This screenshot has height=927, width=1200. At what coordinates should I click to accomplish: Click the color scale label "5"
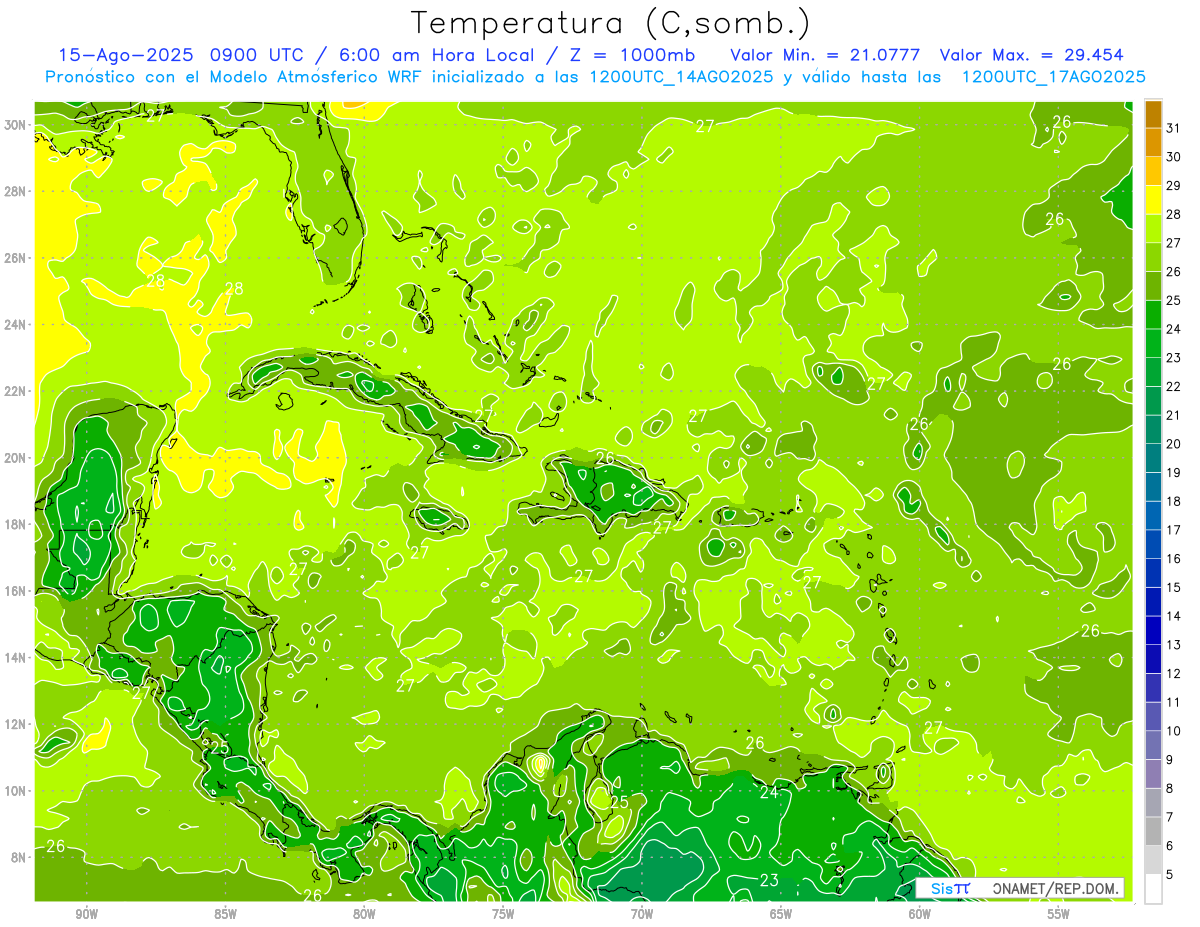[x=1169, y=874]
